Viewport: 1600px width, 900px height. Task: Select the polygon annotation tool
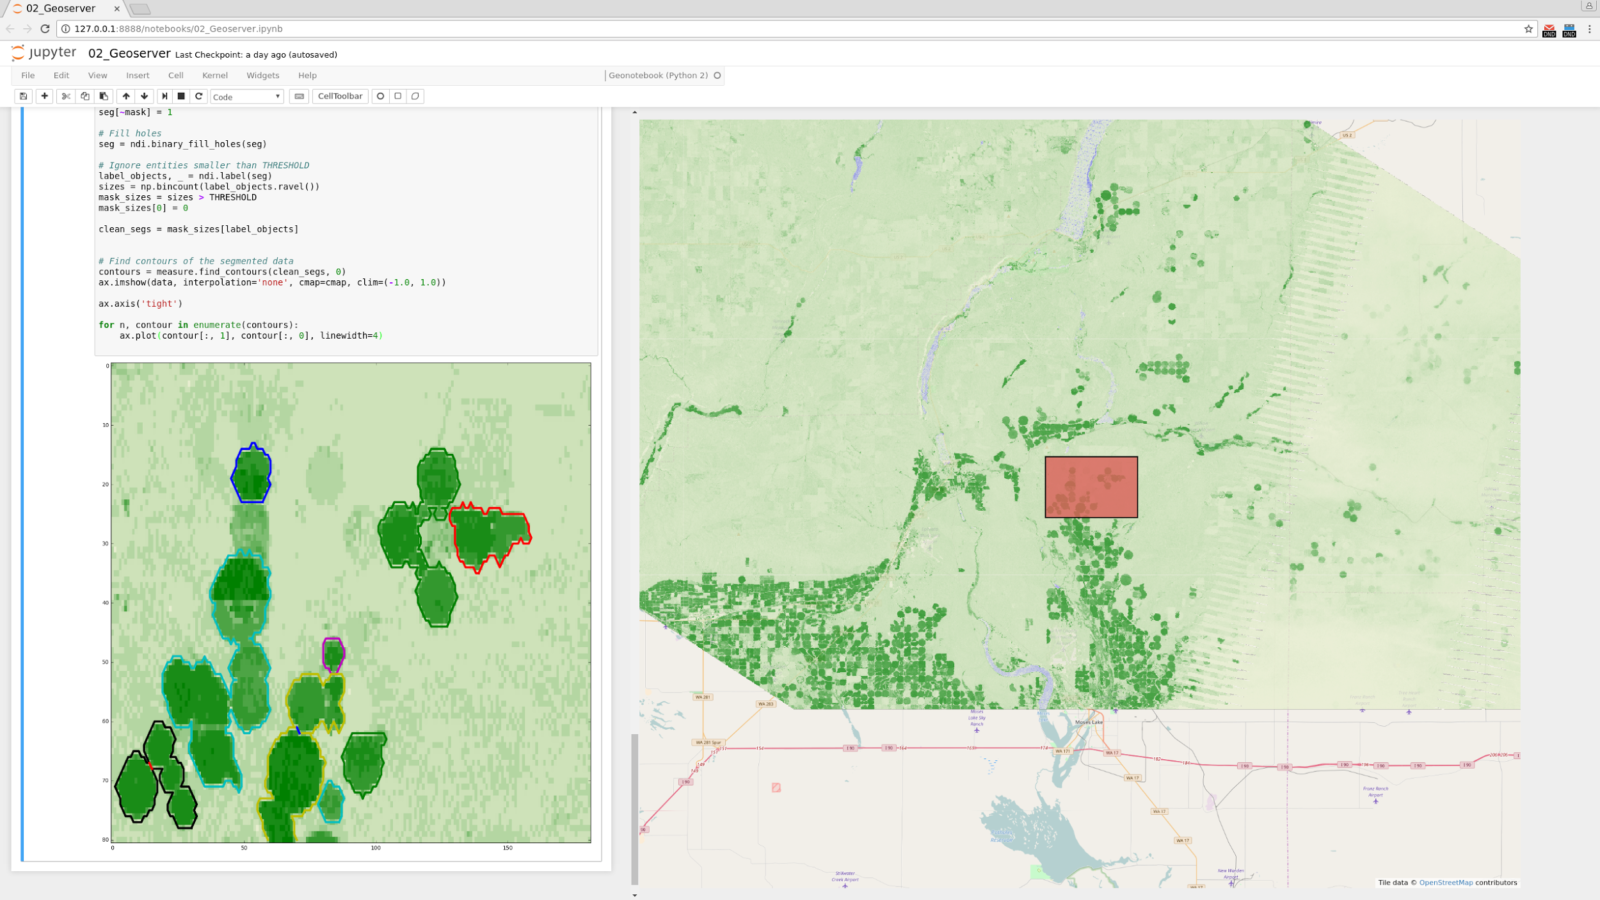point(415,96)
